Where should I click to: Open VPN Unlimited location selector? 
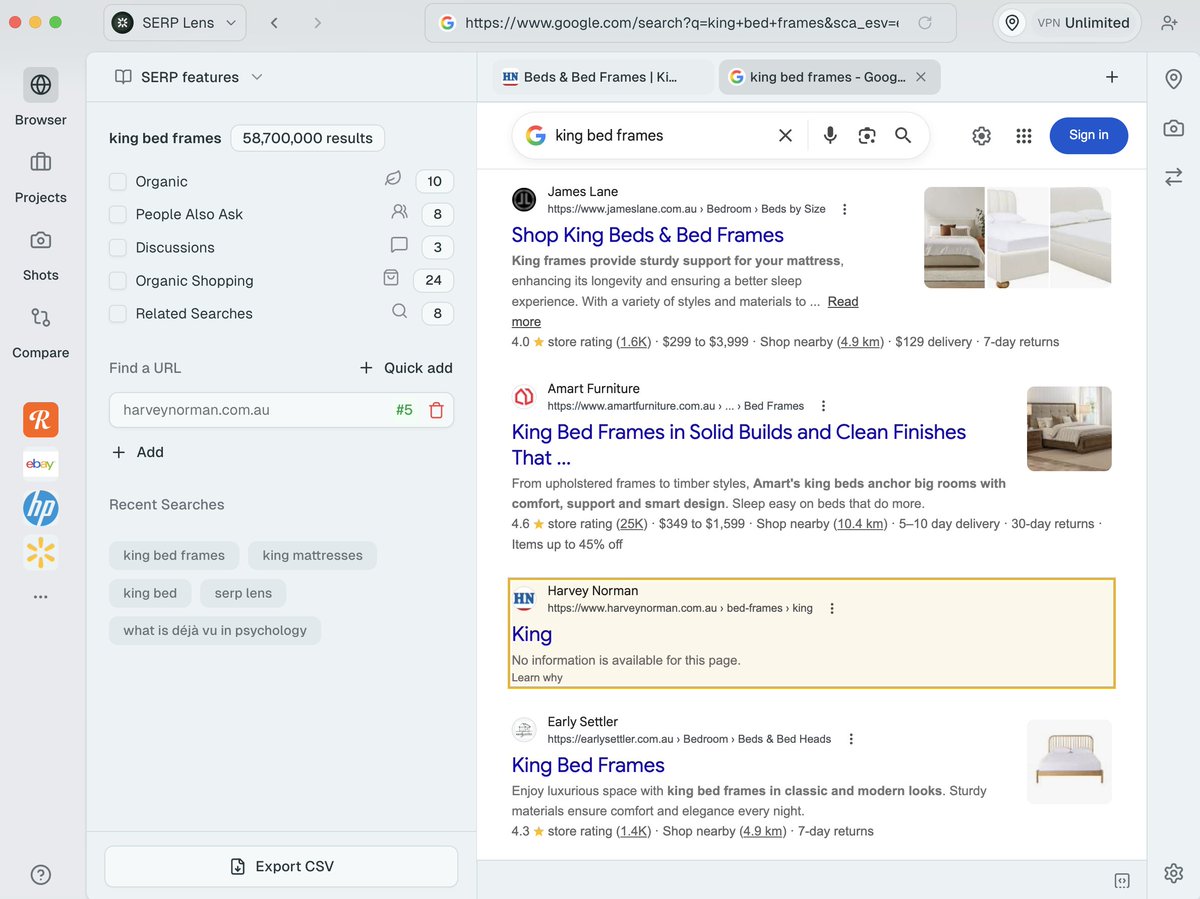click(x=1067, y=22)
